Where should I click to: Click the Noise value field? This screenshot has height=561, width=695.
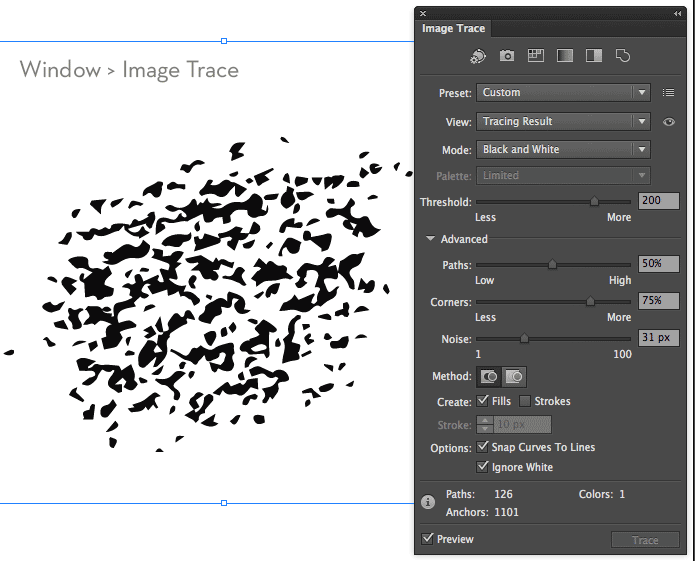point(658,338)
